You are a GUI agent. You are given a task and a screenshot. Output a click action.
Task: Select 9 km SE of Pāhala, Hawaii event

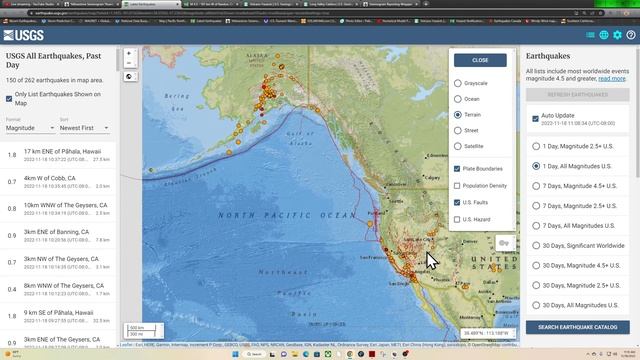(58, 316)
